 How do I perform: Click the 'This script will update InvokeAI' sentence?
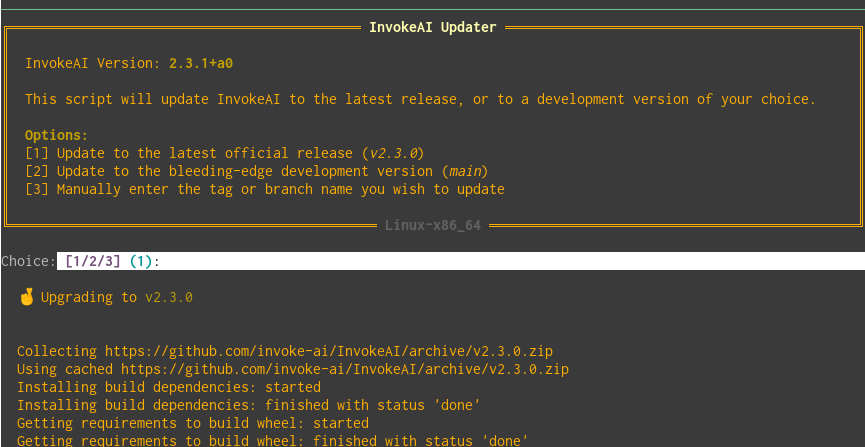[x=420, y=99]
